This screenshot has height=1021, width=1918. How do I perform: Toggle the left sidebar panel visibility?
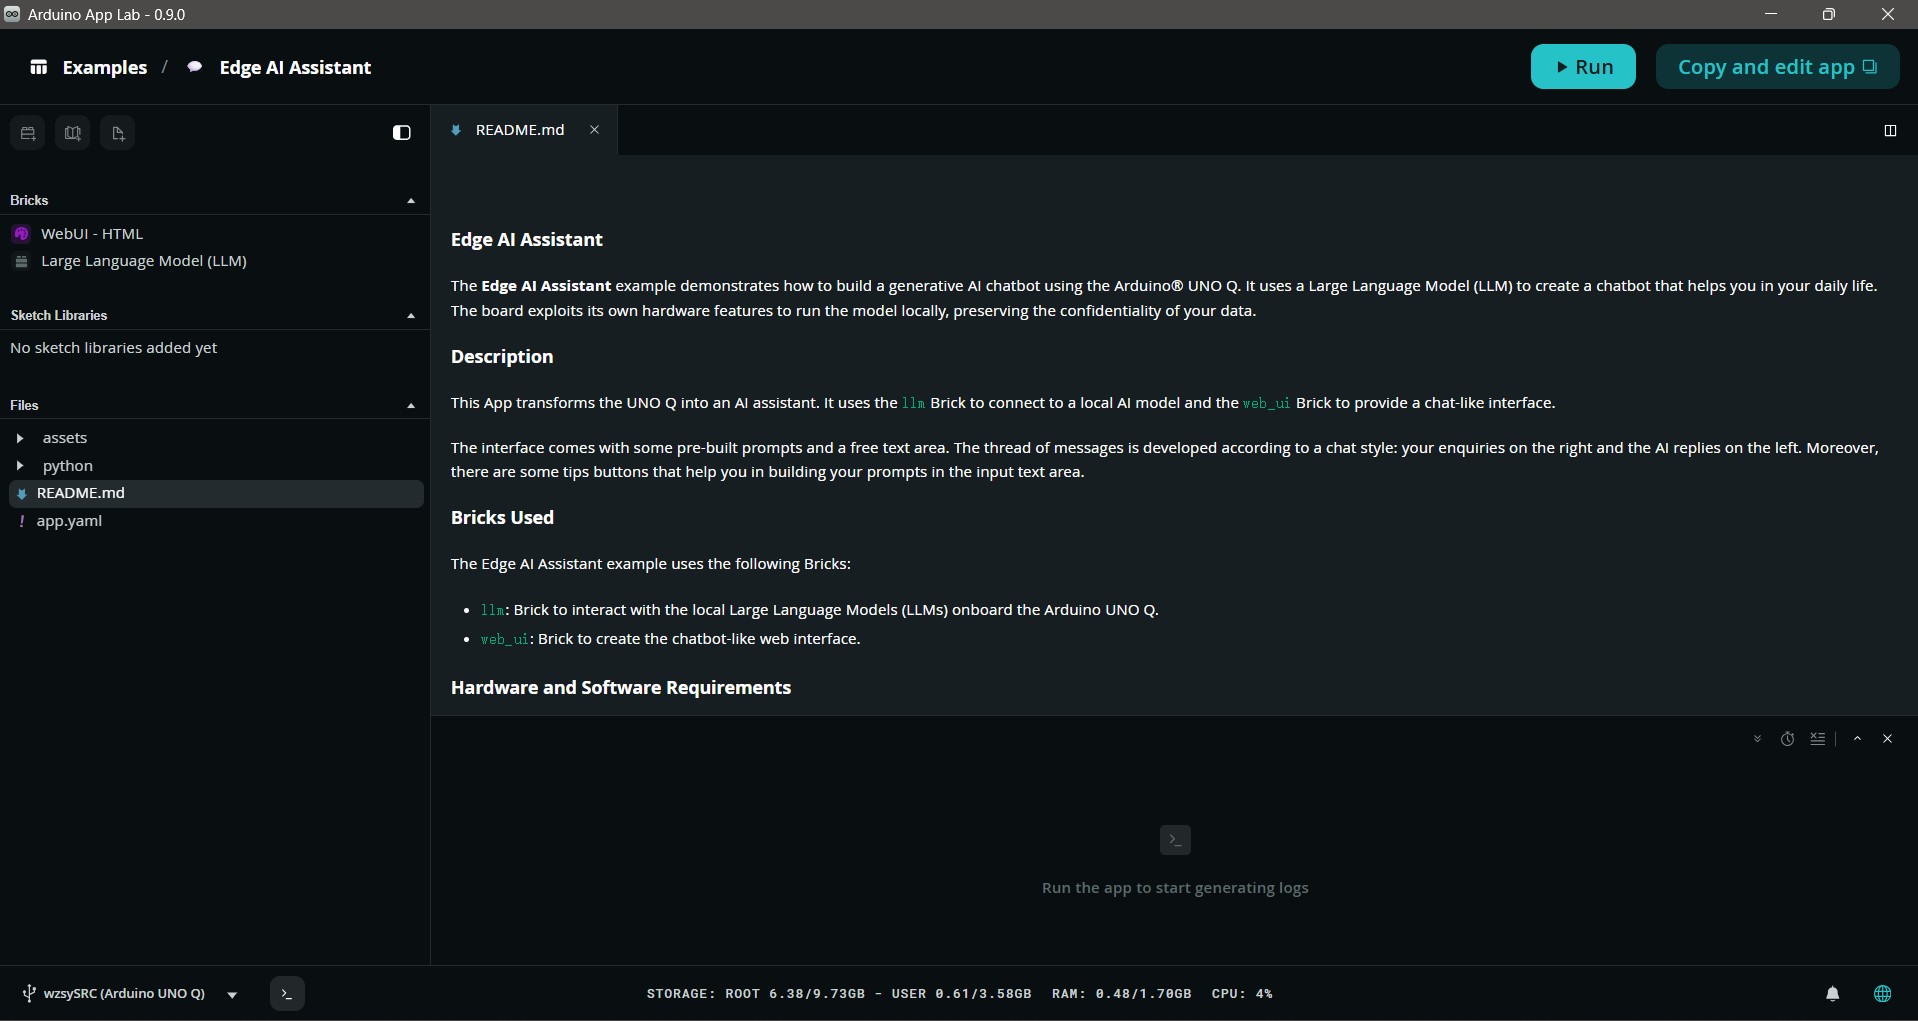pos(402,133)
